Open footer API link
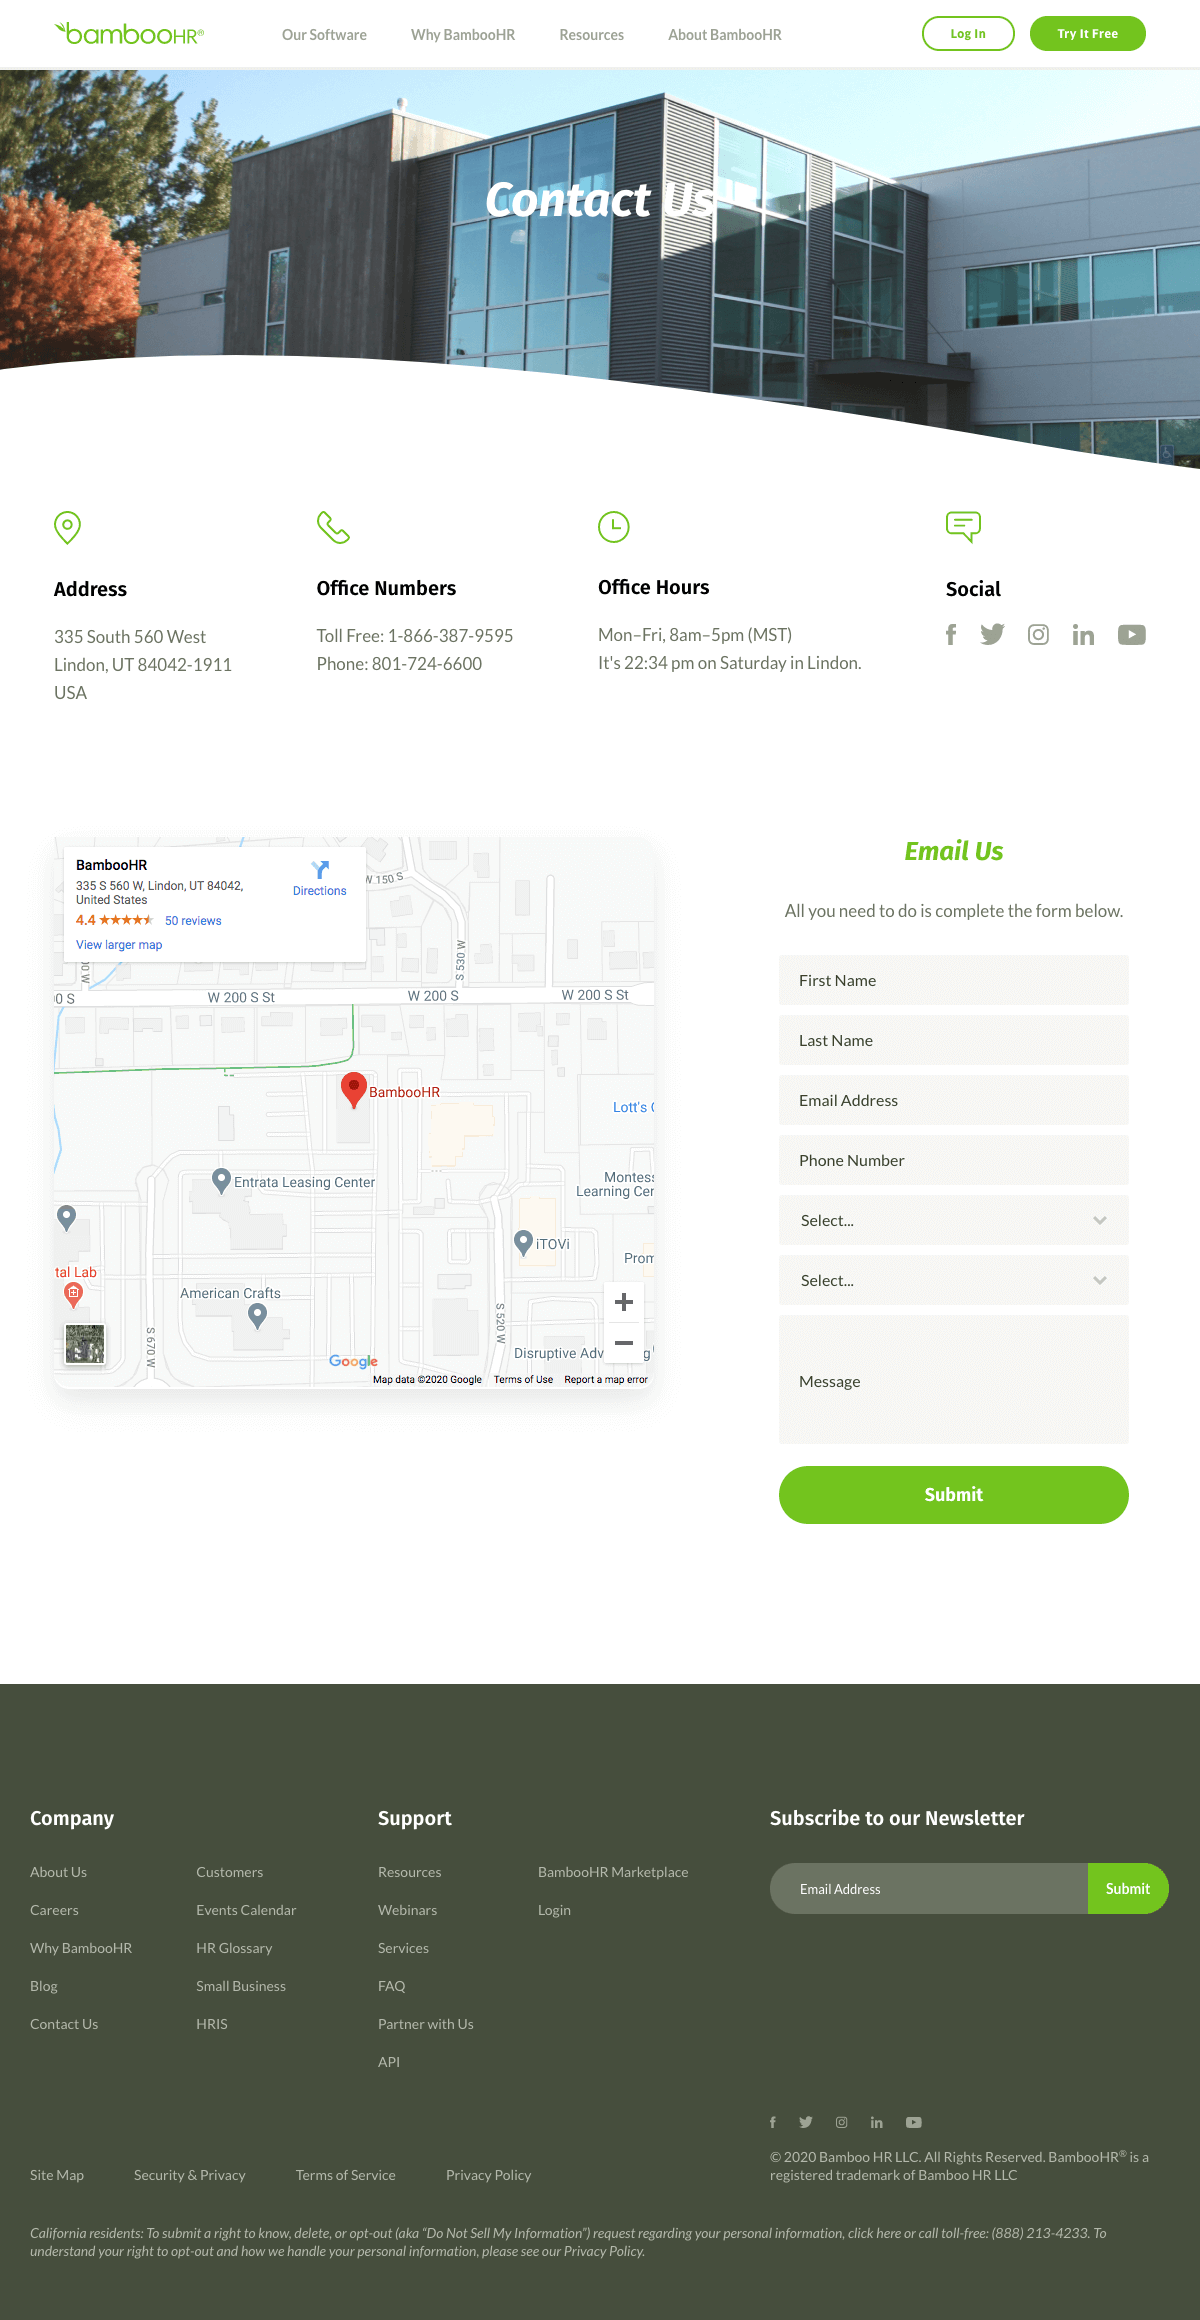This screenshot has height=2320, width=1200. 389,2062
